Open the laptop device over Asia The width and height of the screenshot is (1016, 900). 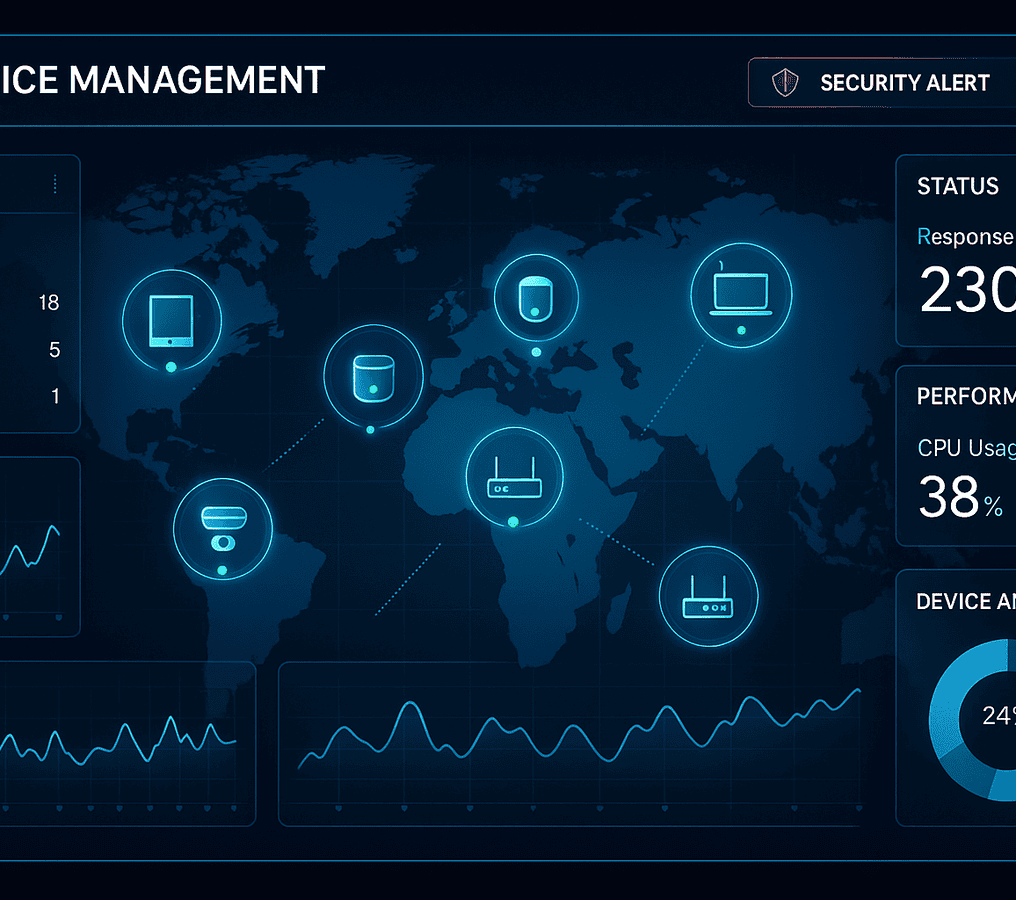(741, 292)
